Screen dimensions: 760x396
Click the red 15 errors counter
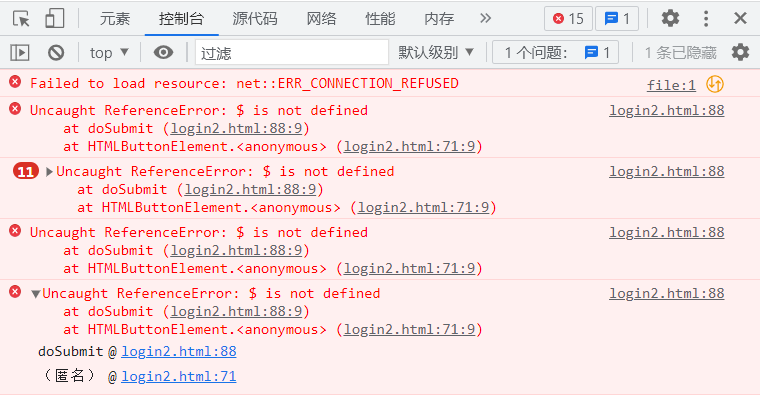[569, 19]
